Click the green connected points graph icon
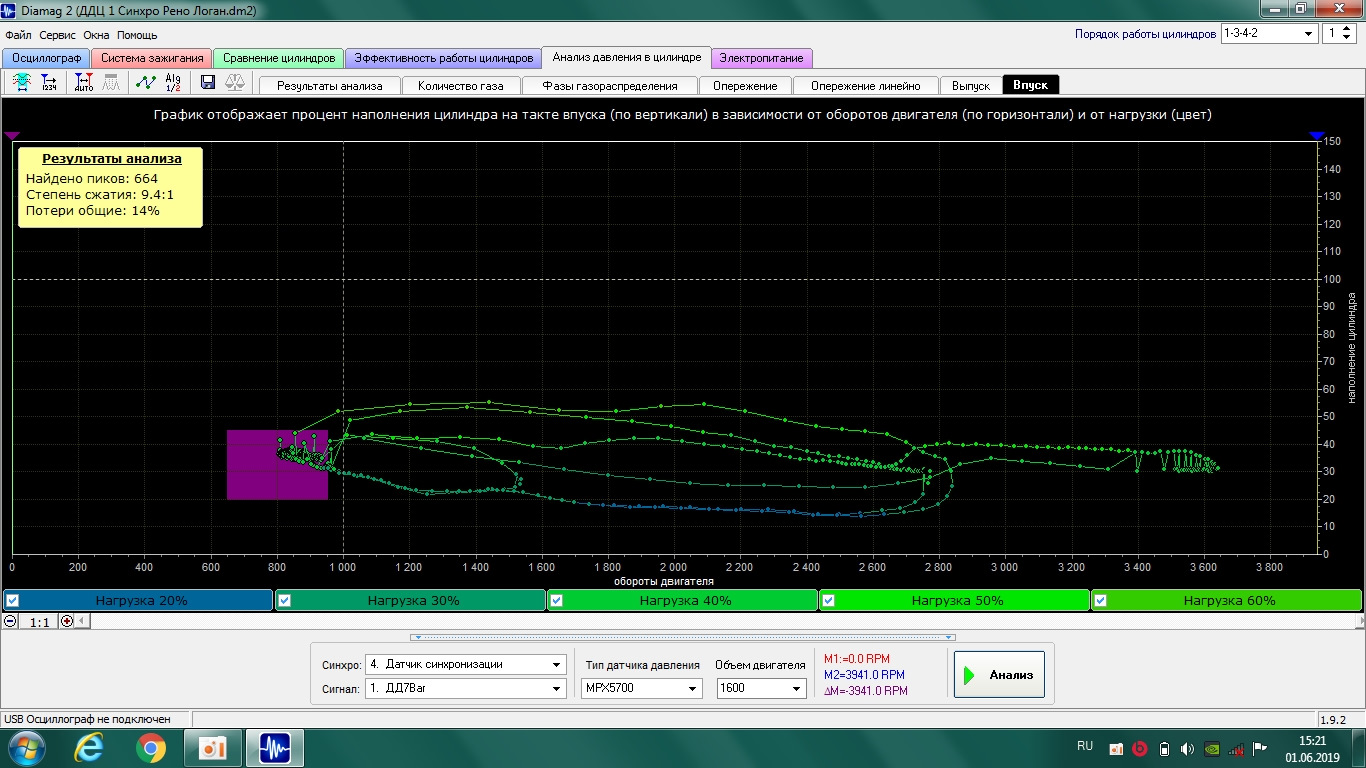The height and width of the screenshot is (768, 1366). 146,83
